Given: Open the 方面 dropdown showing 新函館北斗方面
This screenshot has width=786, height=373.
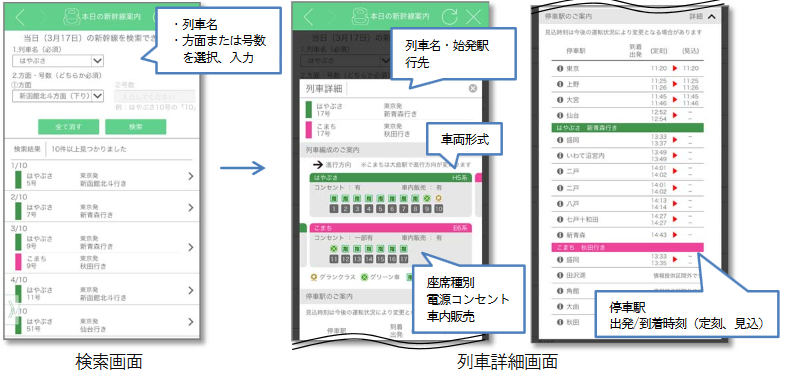Looking at the screenshot, I should tap(58, 96).
